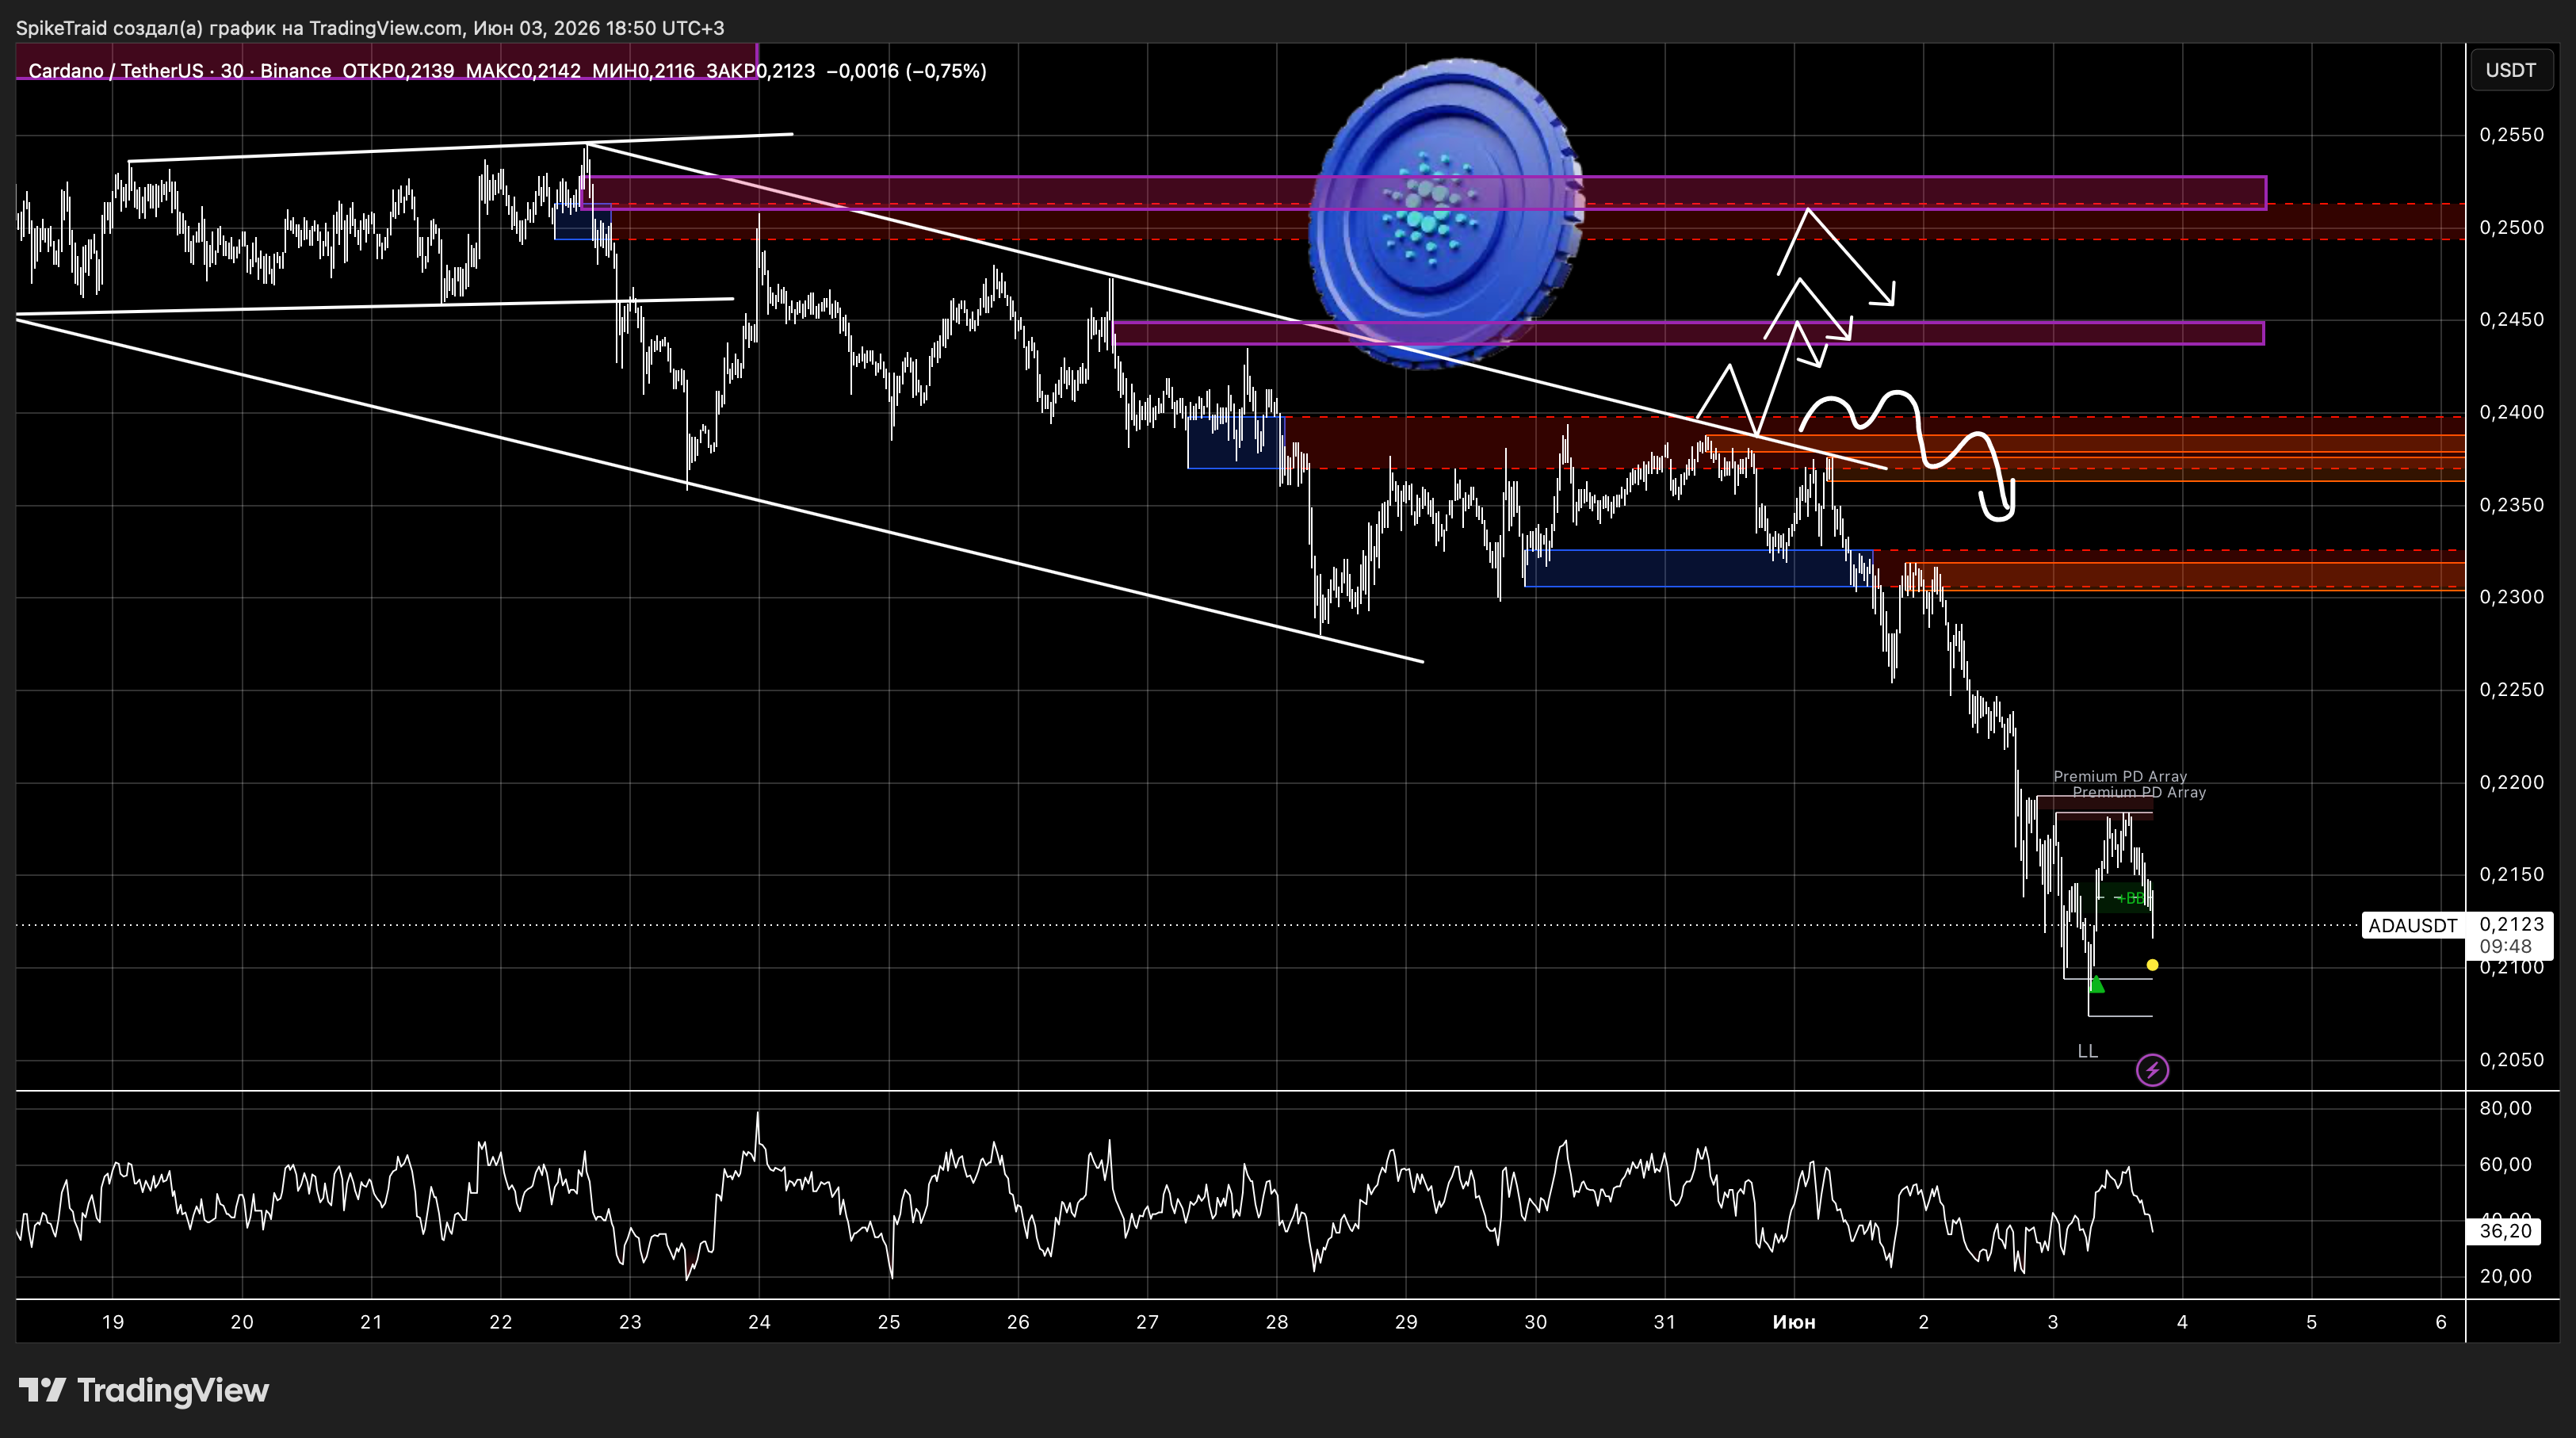
Task: Click the Cardano coin image
Action: click(1446, 213)
